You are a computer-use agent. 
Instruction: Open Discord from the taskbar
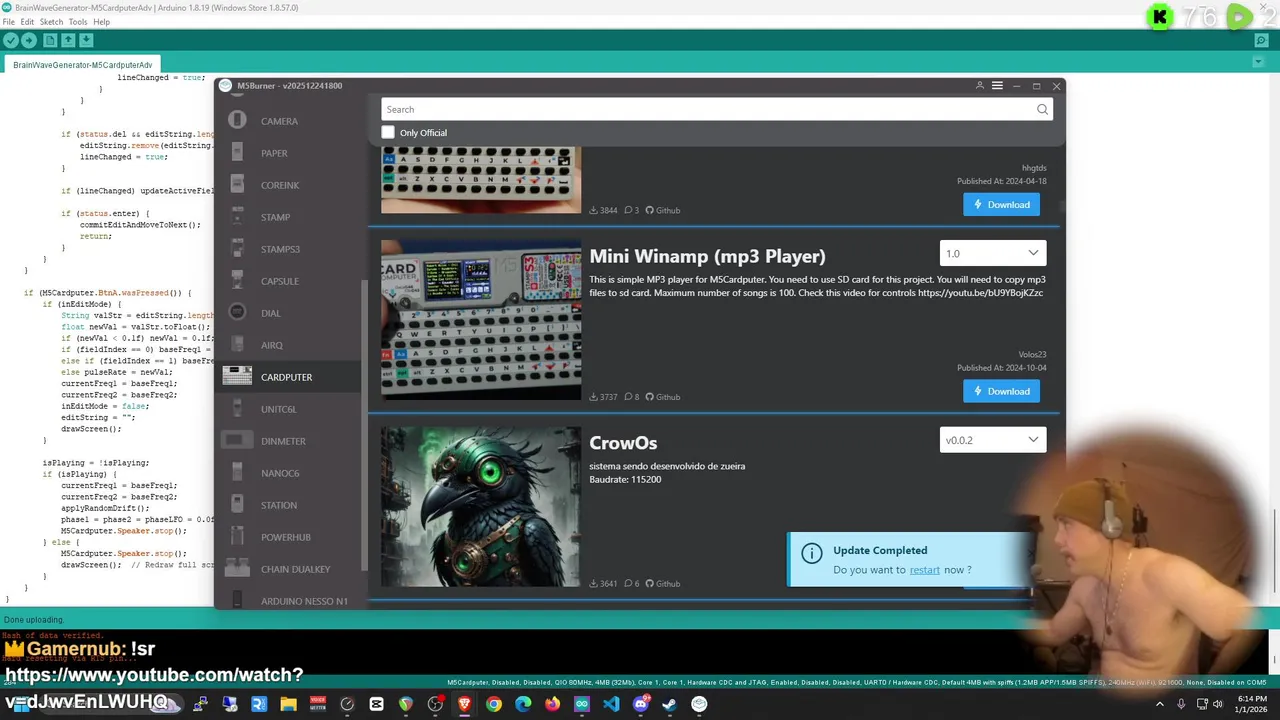tap(641, 704)
